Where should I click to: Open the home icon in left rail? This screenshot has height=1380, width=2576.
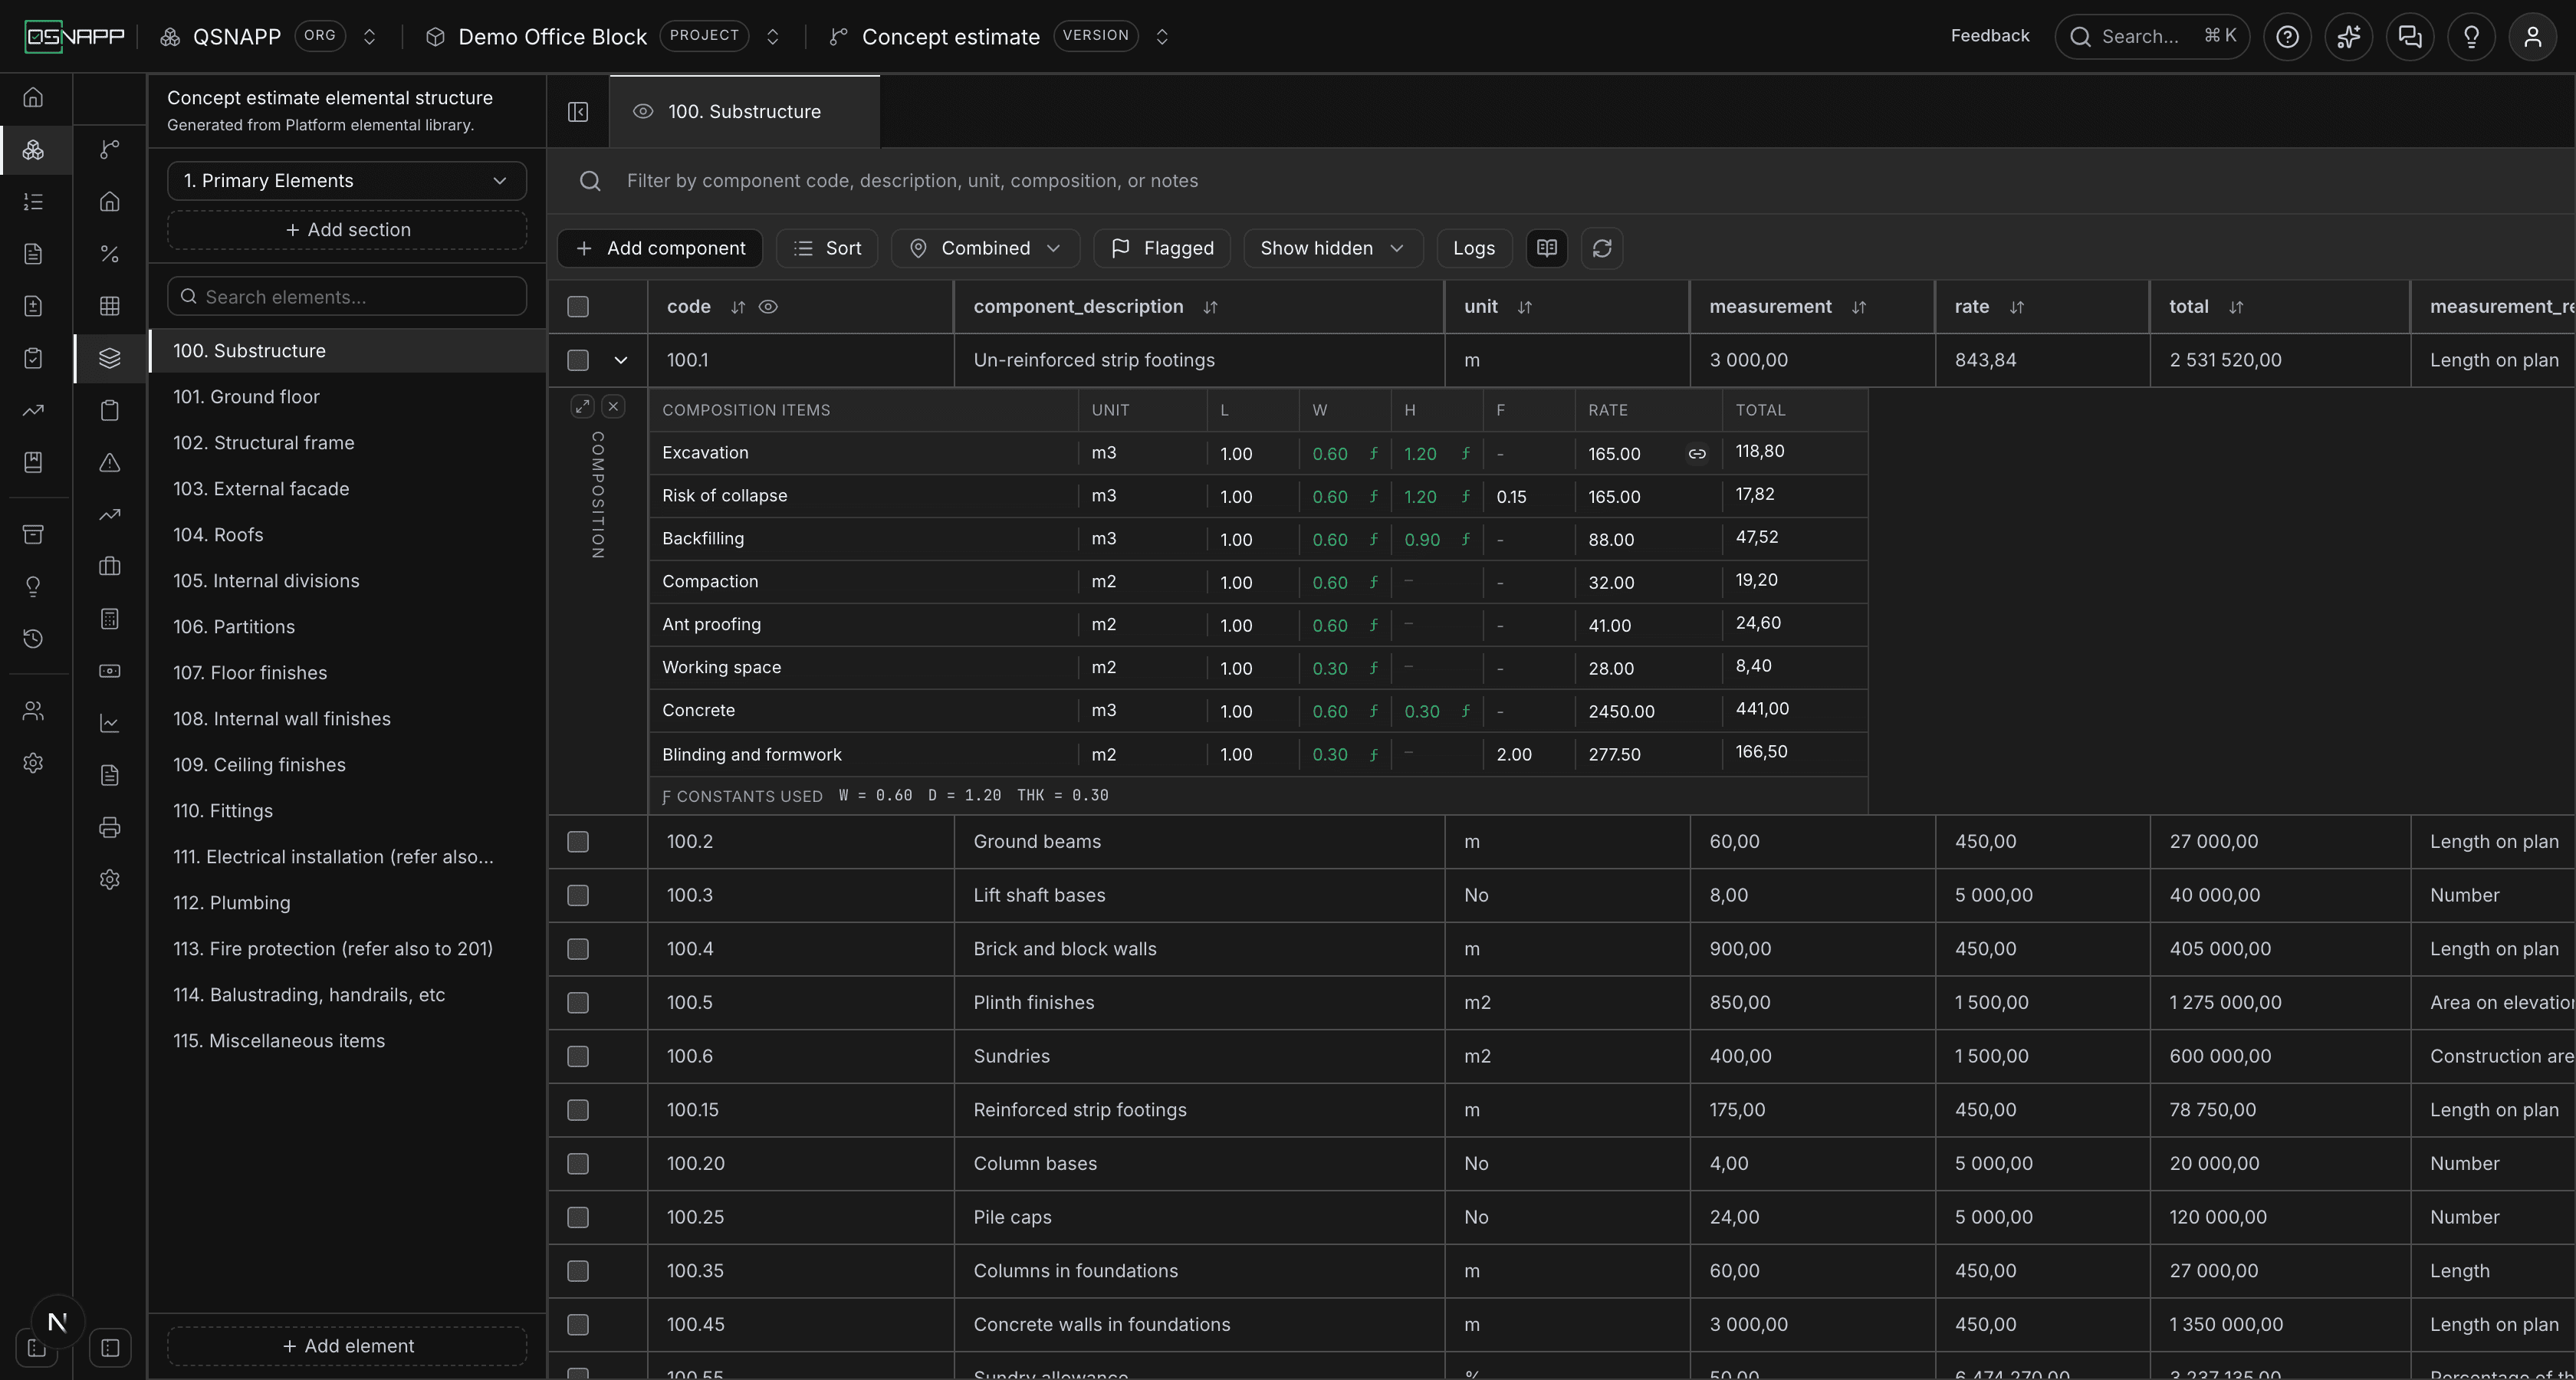point(33,97)
